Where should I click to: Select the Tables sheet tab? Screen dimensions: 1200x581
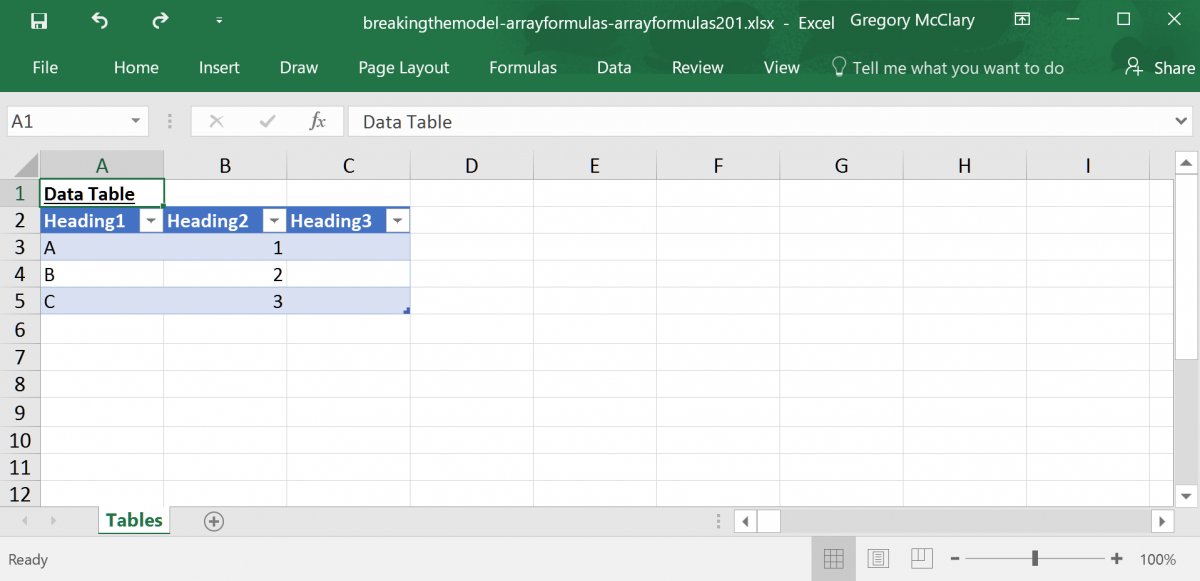click(x=133, y=520)
